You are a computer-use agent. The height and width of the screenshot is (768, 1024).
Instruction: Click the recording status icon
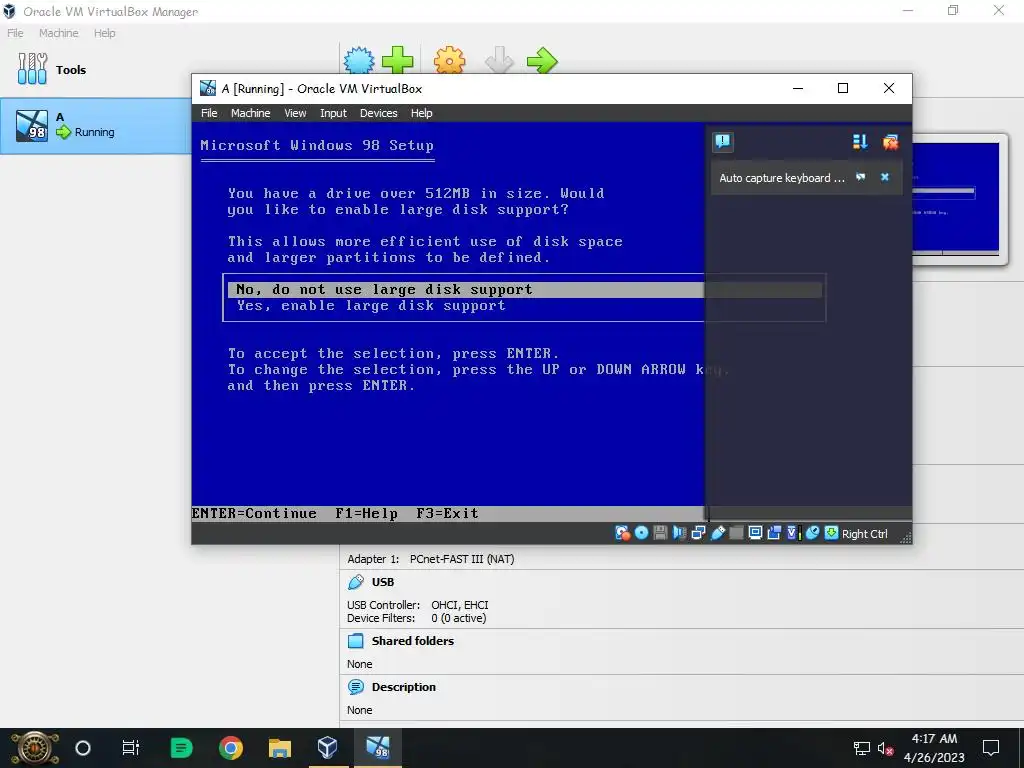pyautogui.click(x=774, y=533)
